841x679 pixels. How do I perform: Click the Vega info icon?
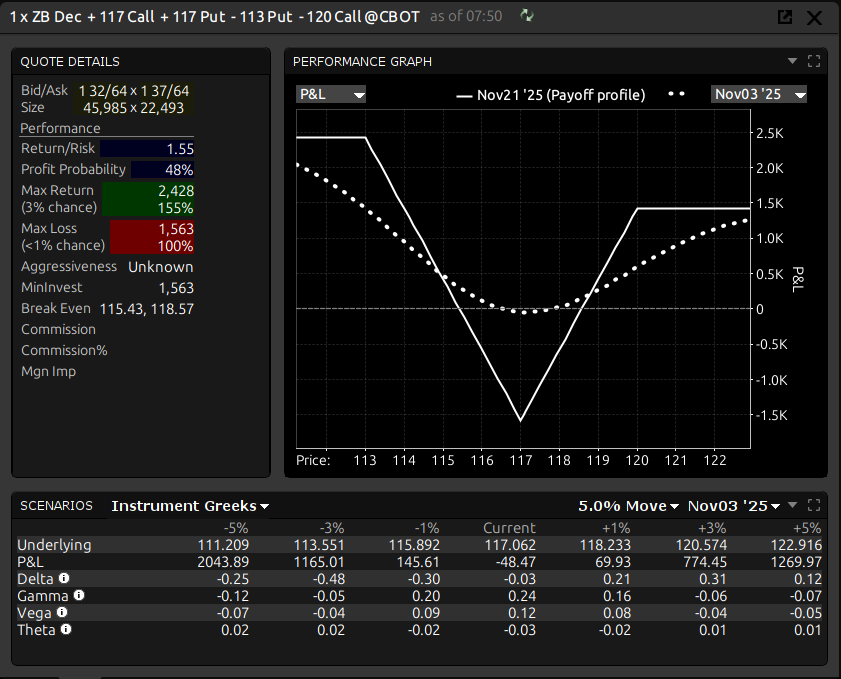pos(61,612)
